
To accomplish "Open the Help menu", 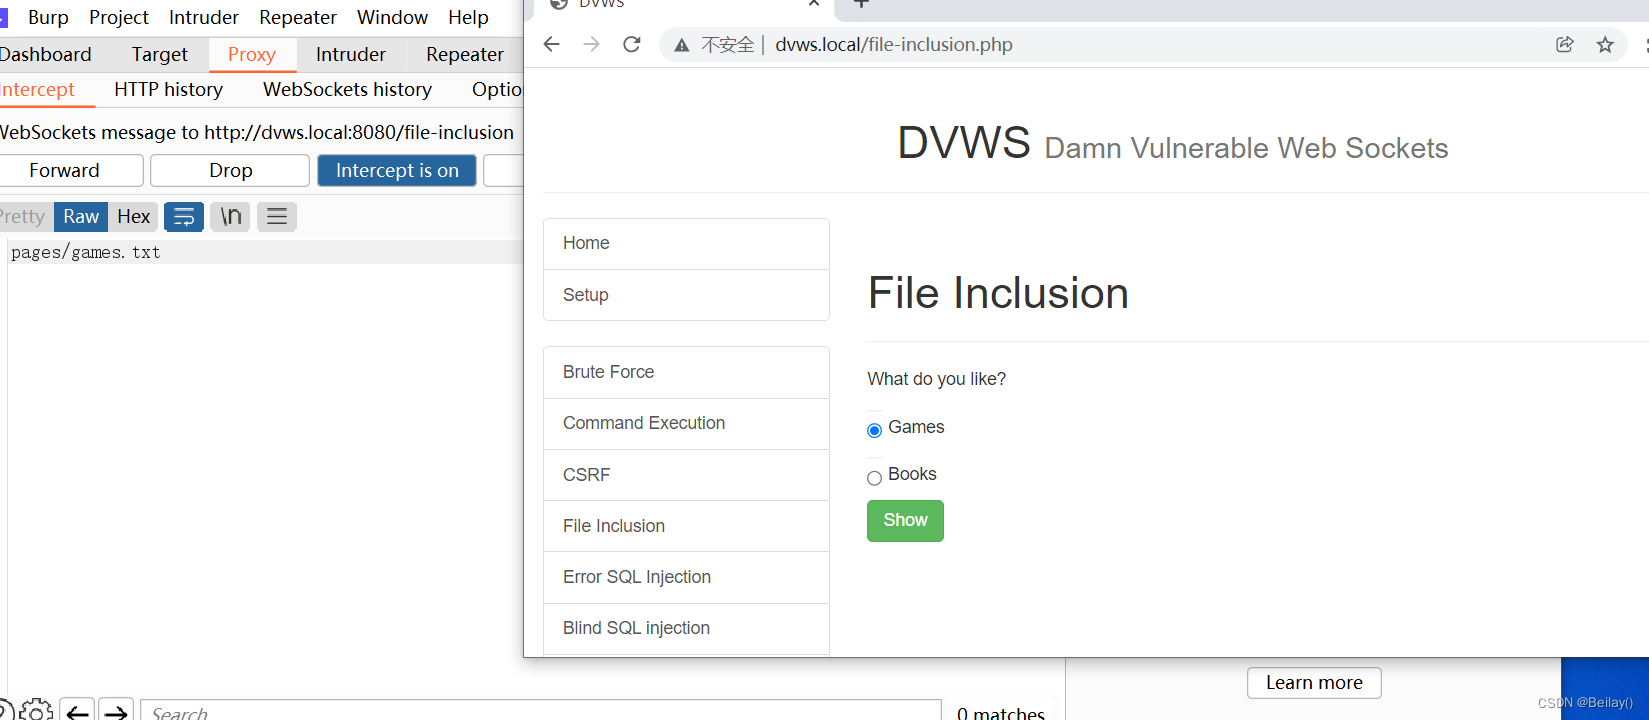I will click(468, 17).
